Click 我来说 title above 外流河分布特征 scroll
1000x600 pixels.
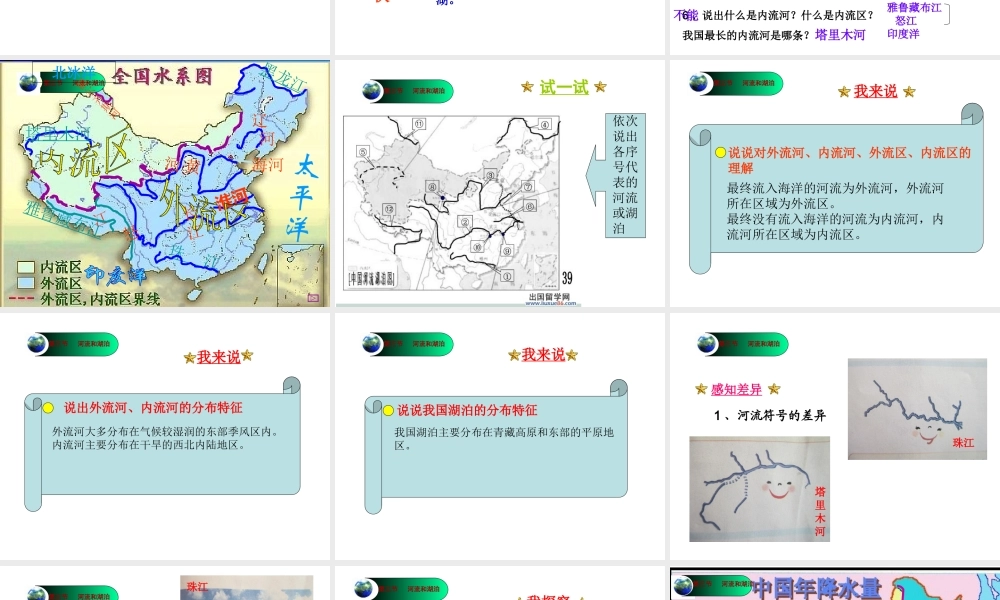pos(219,357)
